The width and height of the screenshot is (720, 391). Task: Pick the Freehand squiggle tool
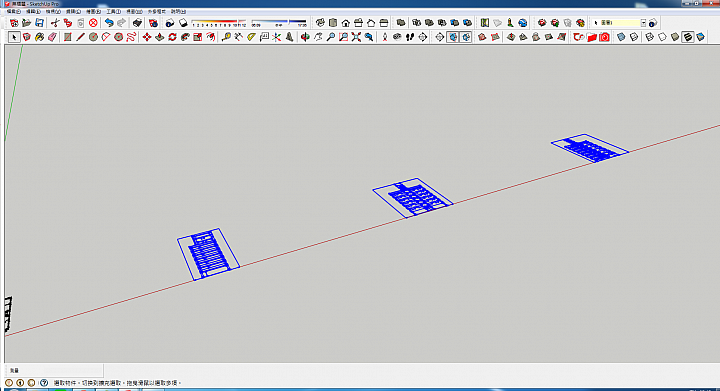tap(131, 37)
